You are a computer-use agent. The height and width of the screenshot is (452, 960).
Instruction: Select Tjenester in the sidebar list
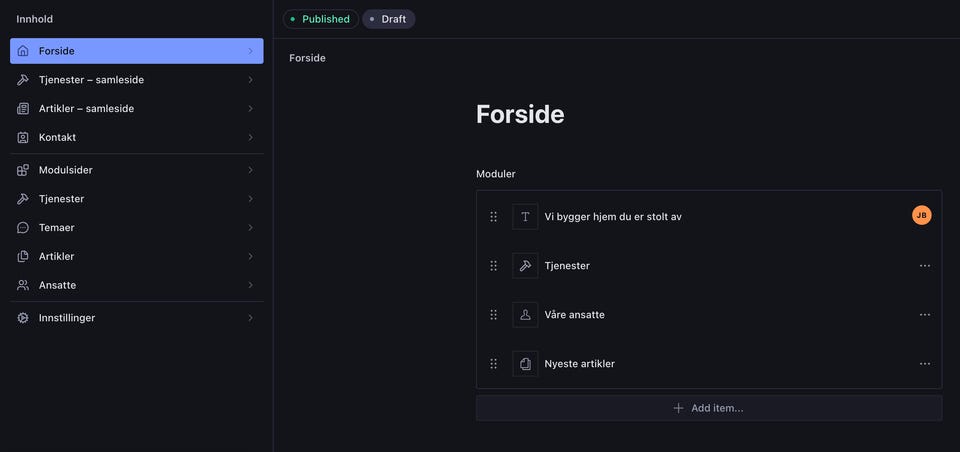61,199
